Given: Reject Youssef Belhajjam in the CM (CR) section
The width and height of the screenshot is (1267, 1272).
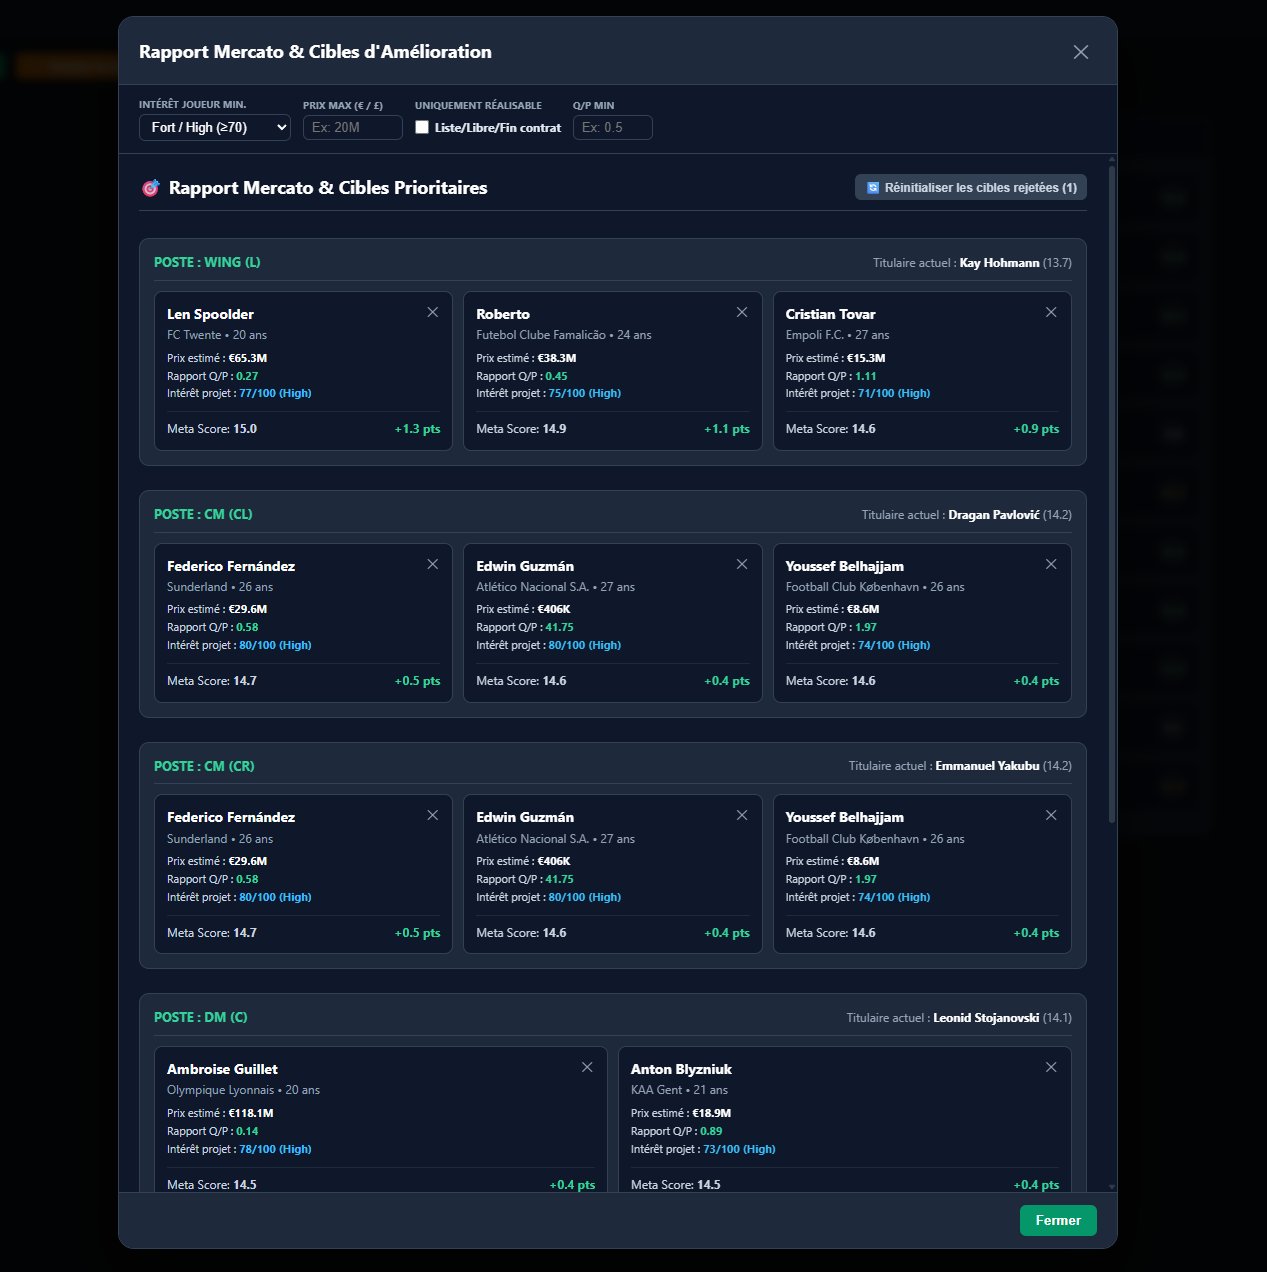Looking at the screenshot, I should tap(1051, 815).
